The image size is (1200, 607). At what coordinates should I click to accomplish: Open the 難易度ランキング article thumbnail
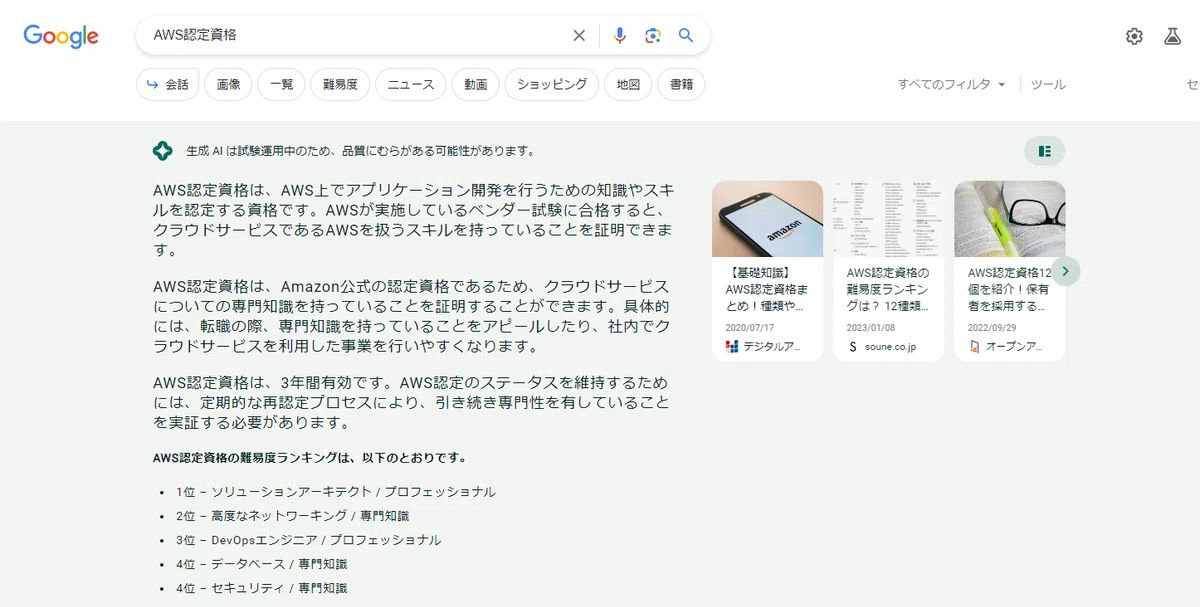pos(889,219)
